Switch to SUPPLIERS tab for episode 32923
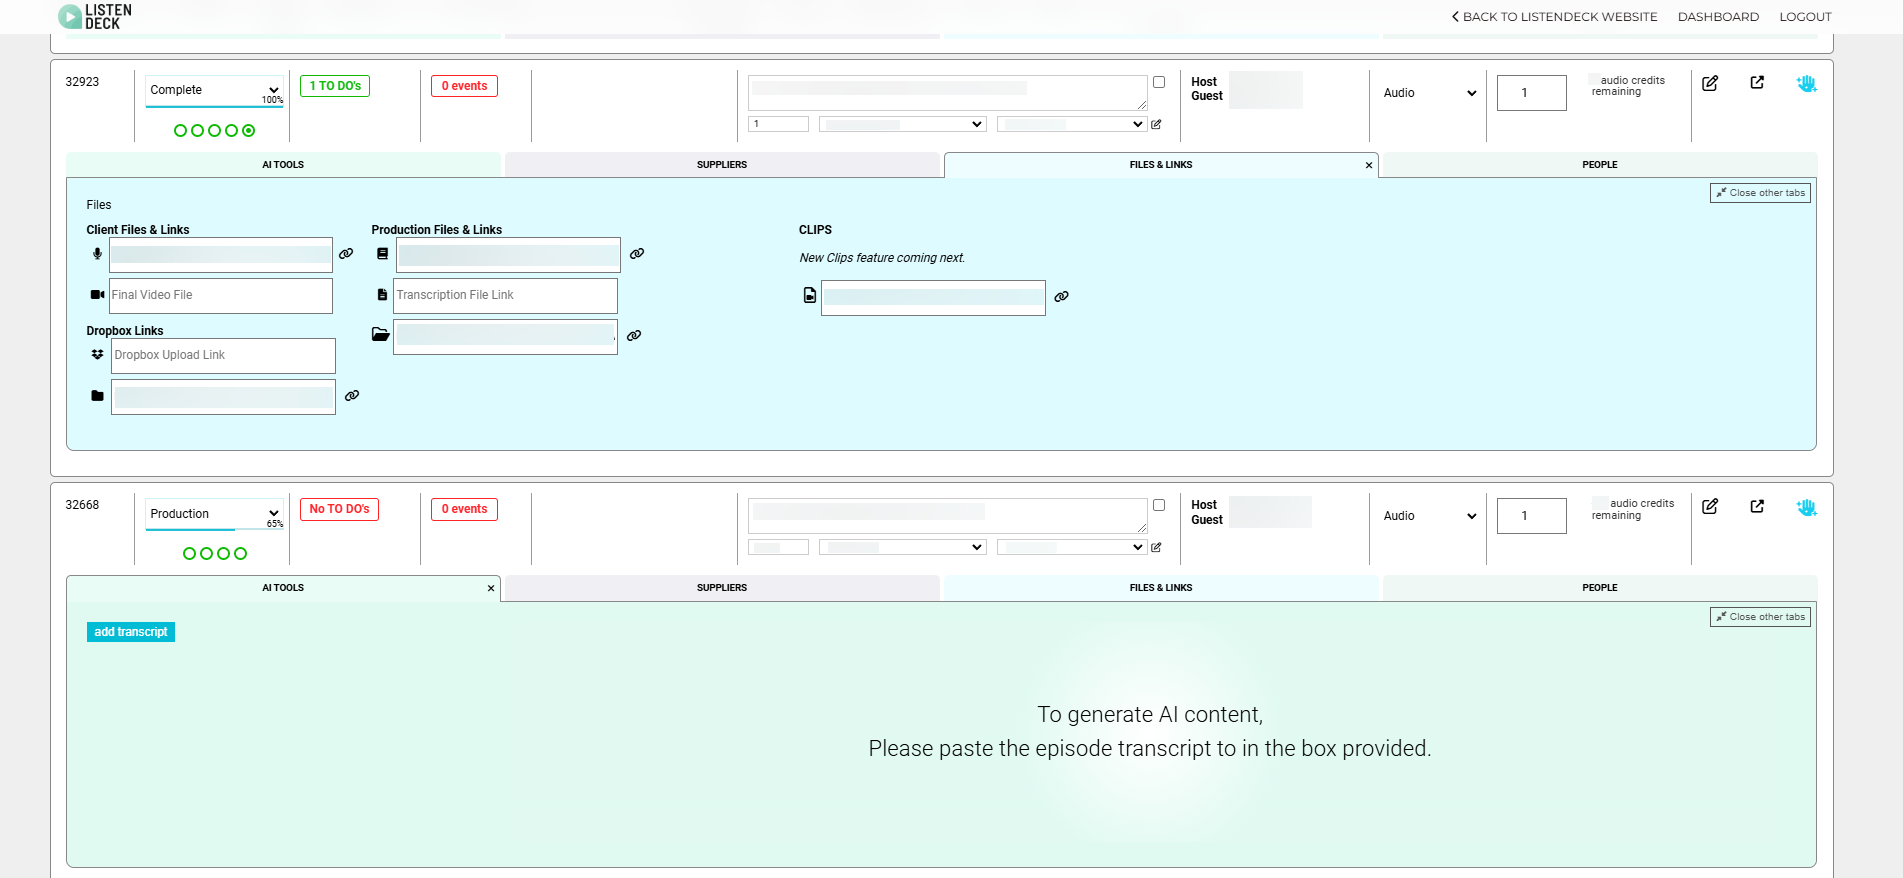The width and height of the screenshot is (1903, 878). click(x=721, y=165)
